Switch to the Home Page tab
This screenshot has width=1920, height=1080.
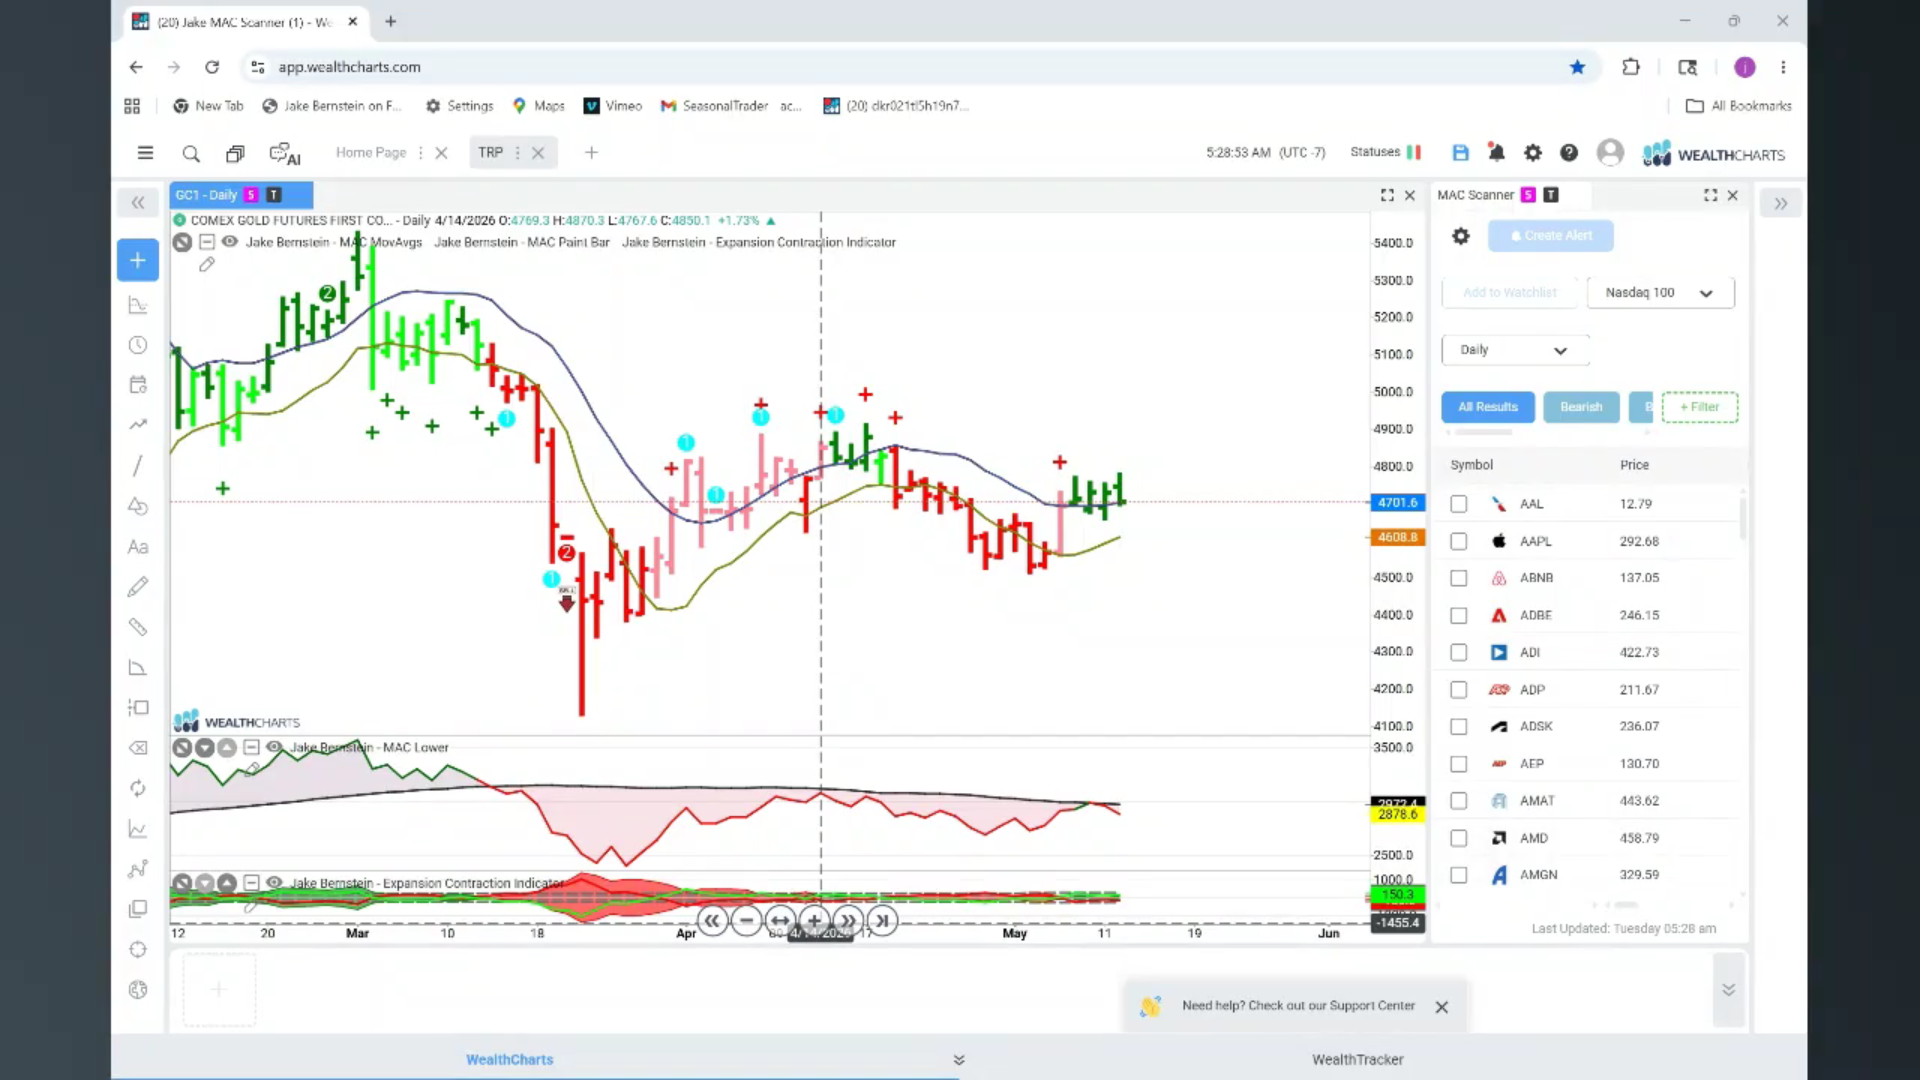371,153
